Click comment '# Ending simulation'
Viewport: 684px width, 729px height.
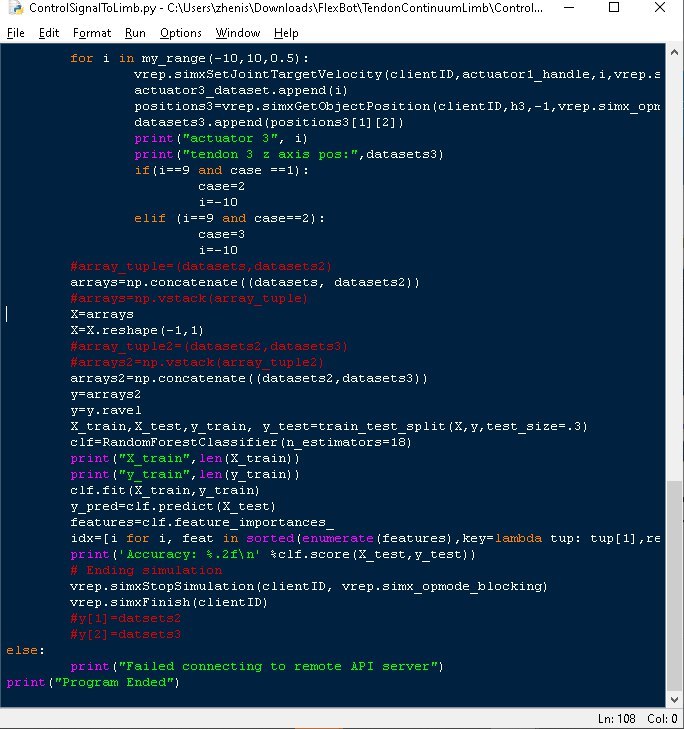click(x=146, y=570)
